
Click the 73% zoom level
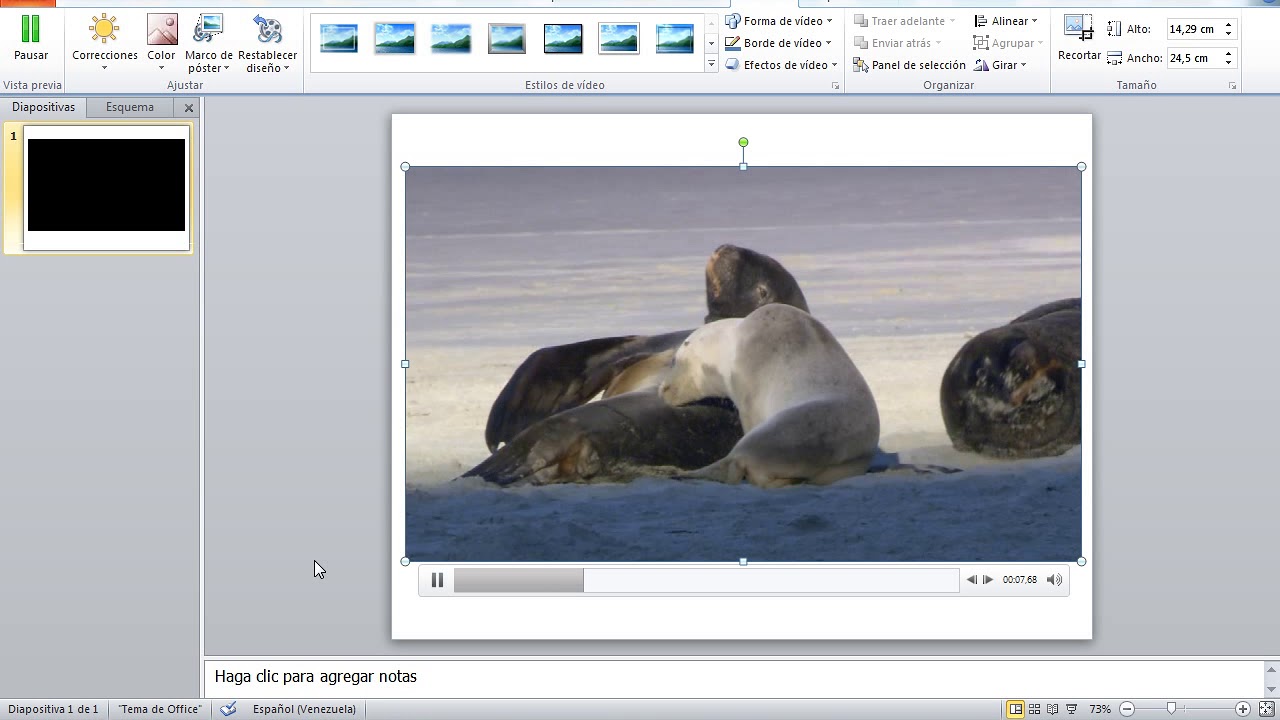tap(1100, 709)
